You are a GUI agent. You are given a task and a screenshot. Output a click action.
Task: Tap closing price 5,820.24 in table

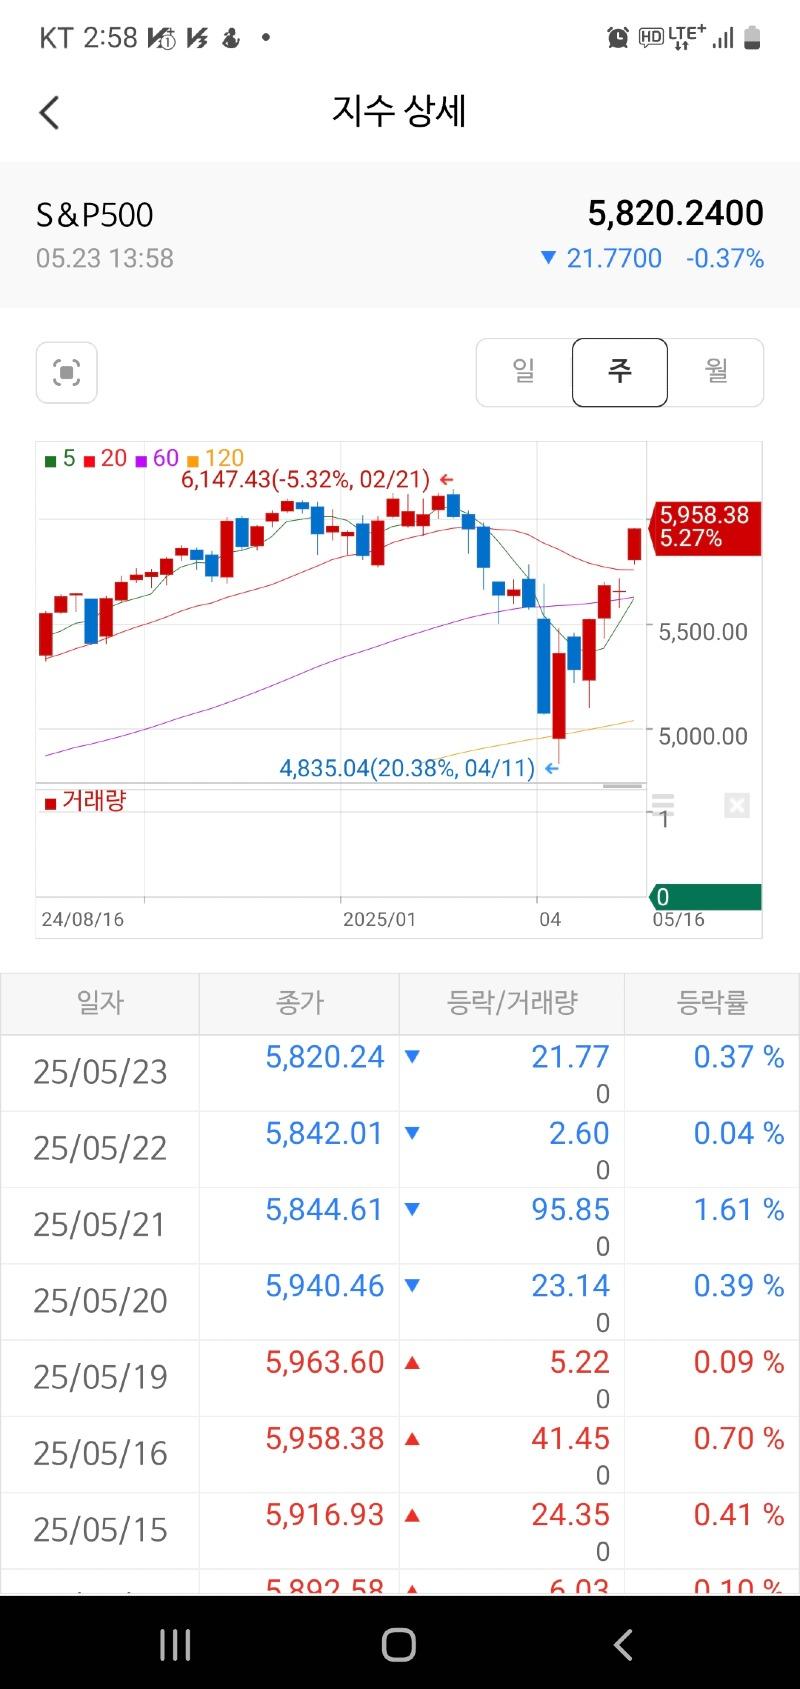(x=325, y=1057)
